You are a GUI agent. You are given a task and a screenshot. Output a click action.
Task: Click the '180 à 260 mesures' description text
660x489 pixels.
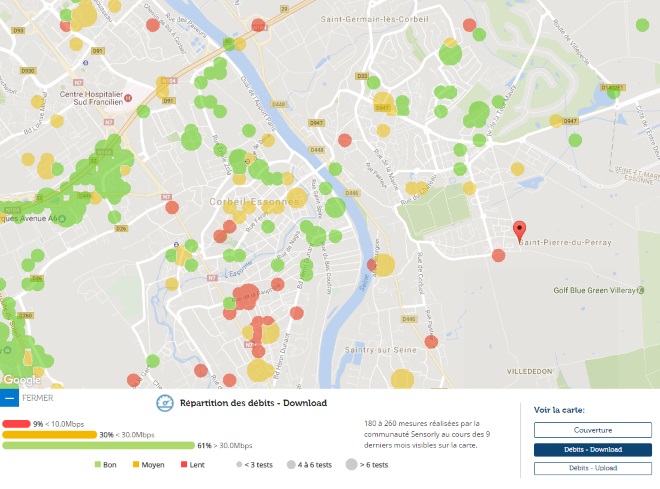pos(427,434)
